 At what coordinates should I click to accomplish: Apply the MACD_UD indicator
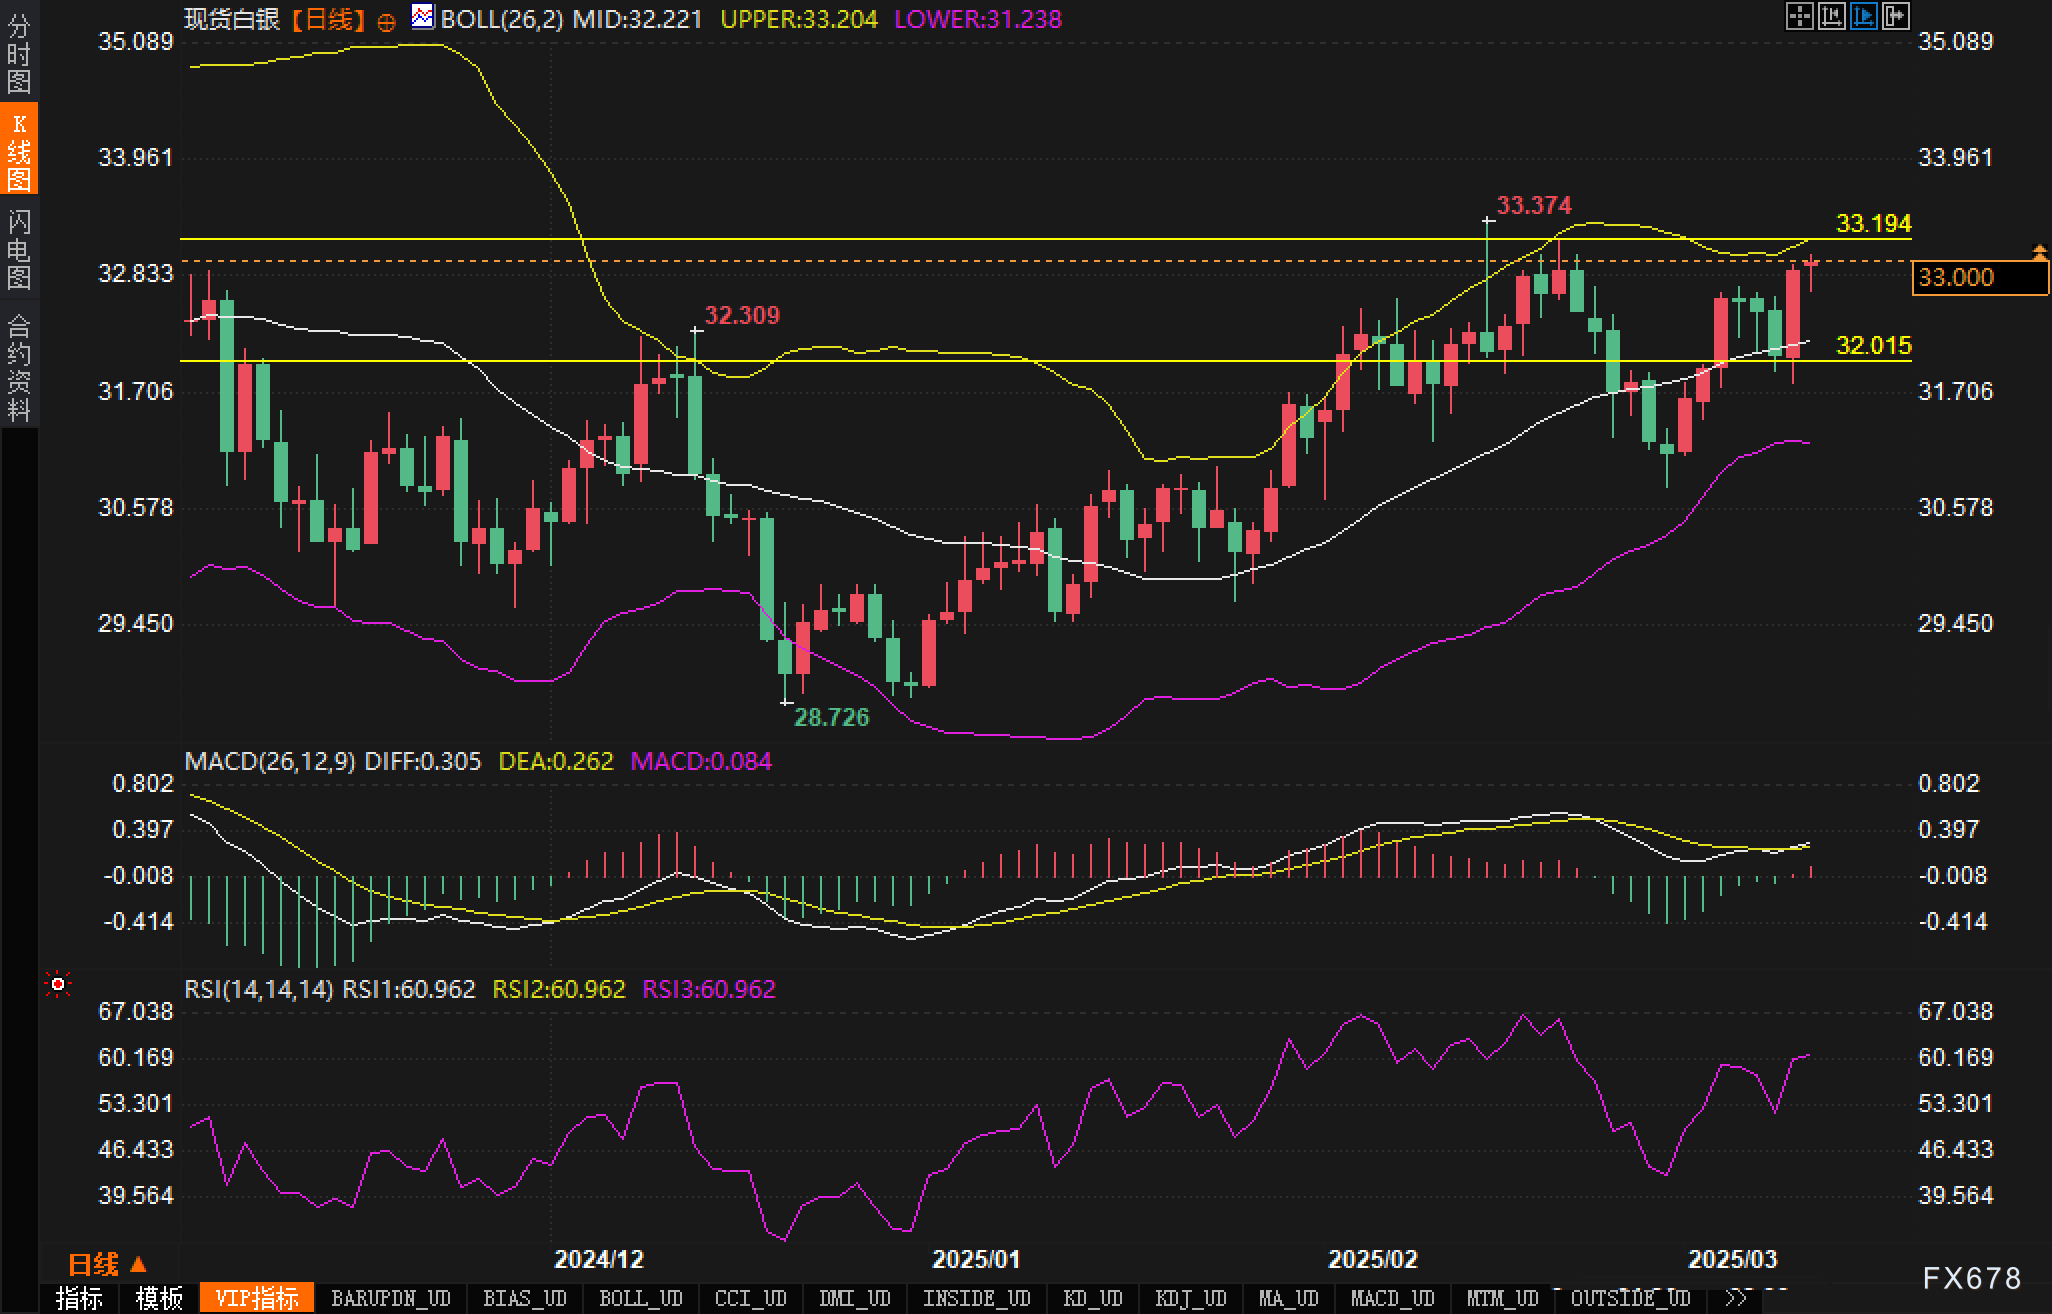[x=1392, y=1298]
